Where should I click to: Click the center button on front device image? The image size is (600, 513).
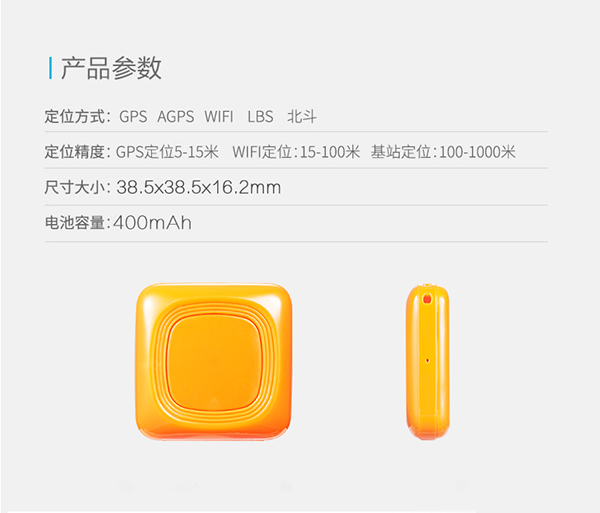214,363
